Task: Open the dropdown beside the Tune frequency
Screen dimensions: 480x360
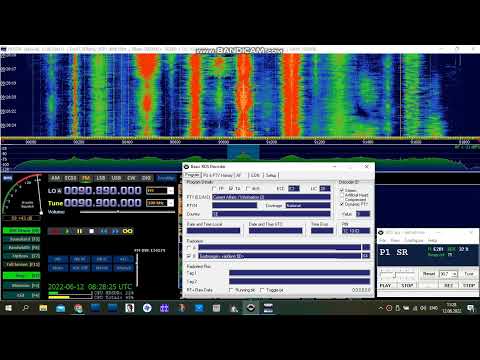Action: pos(170,203)
